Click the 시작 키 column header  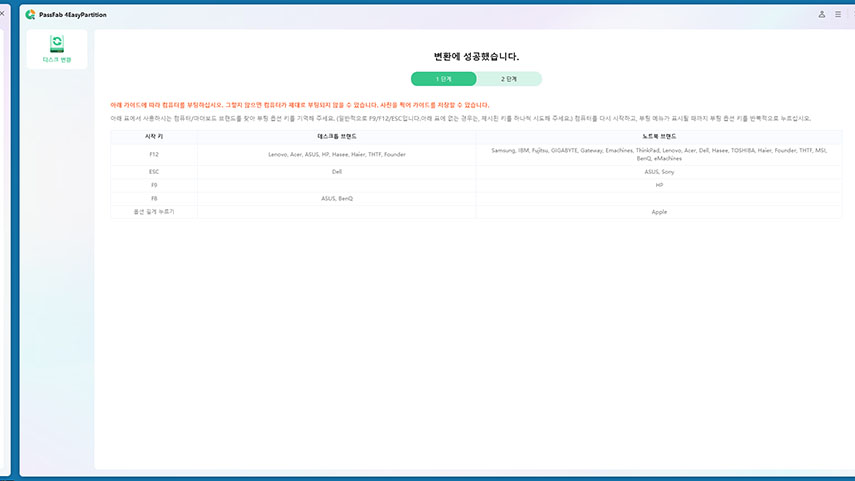tap(154, 135)
